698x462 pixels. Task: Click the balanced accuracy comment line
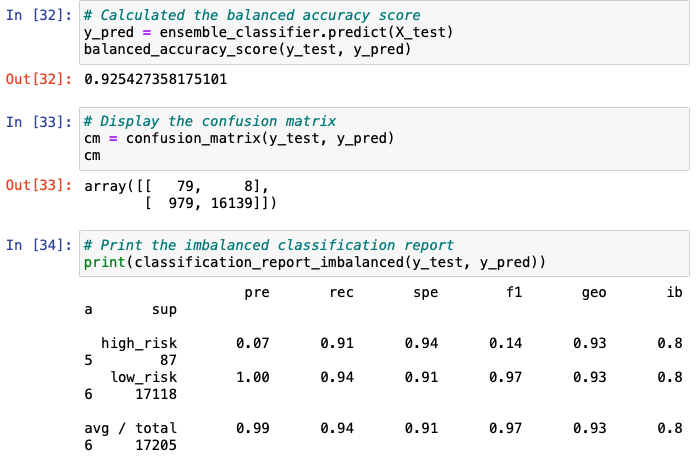[252, 15]
